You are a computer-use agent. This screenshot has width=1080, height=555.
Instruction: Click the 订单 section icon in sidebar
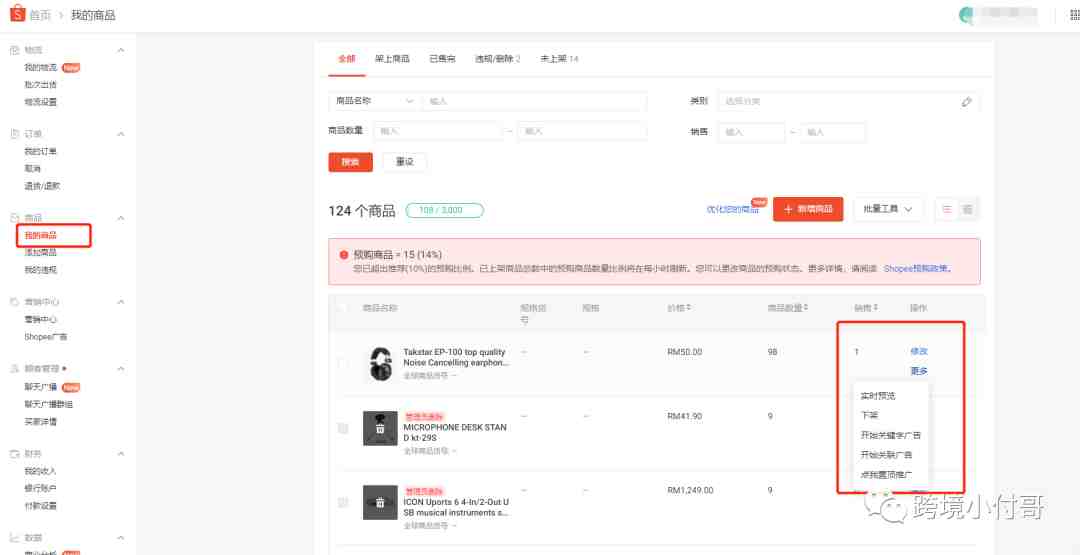click(14, 134)
